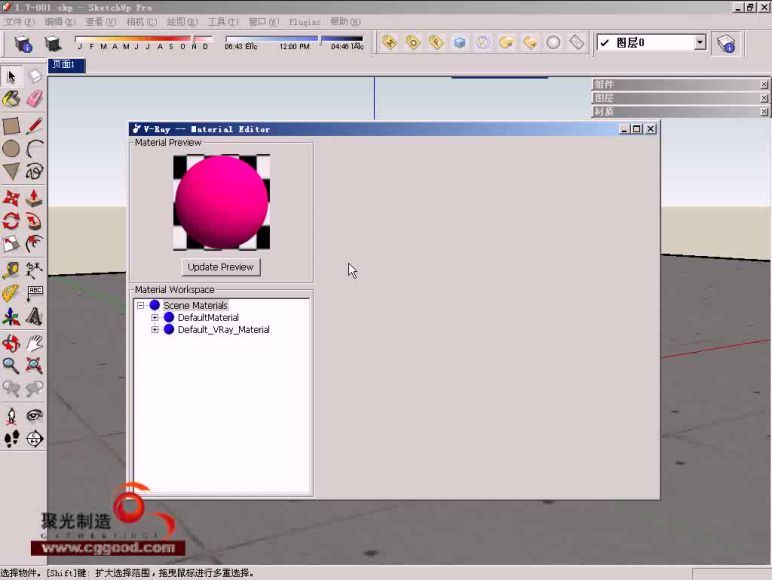Select the ABC Text label tool
Viewport: 772px width, 580px height.
pyautogui.click(x=34, y=293)
